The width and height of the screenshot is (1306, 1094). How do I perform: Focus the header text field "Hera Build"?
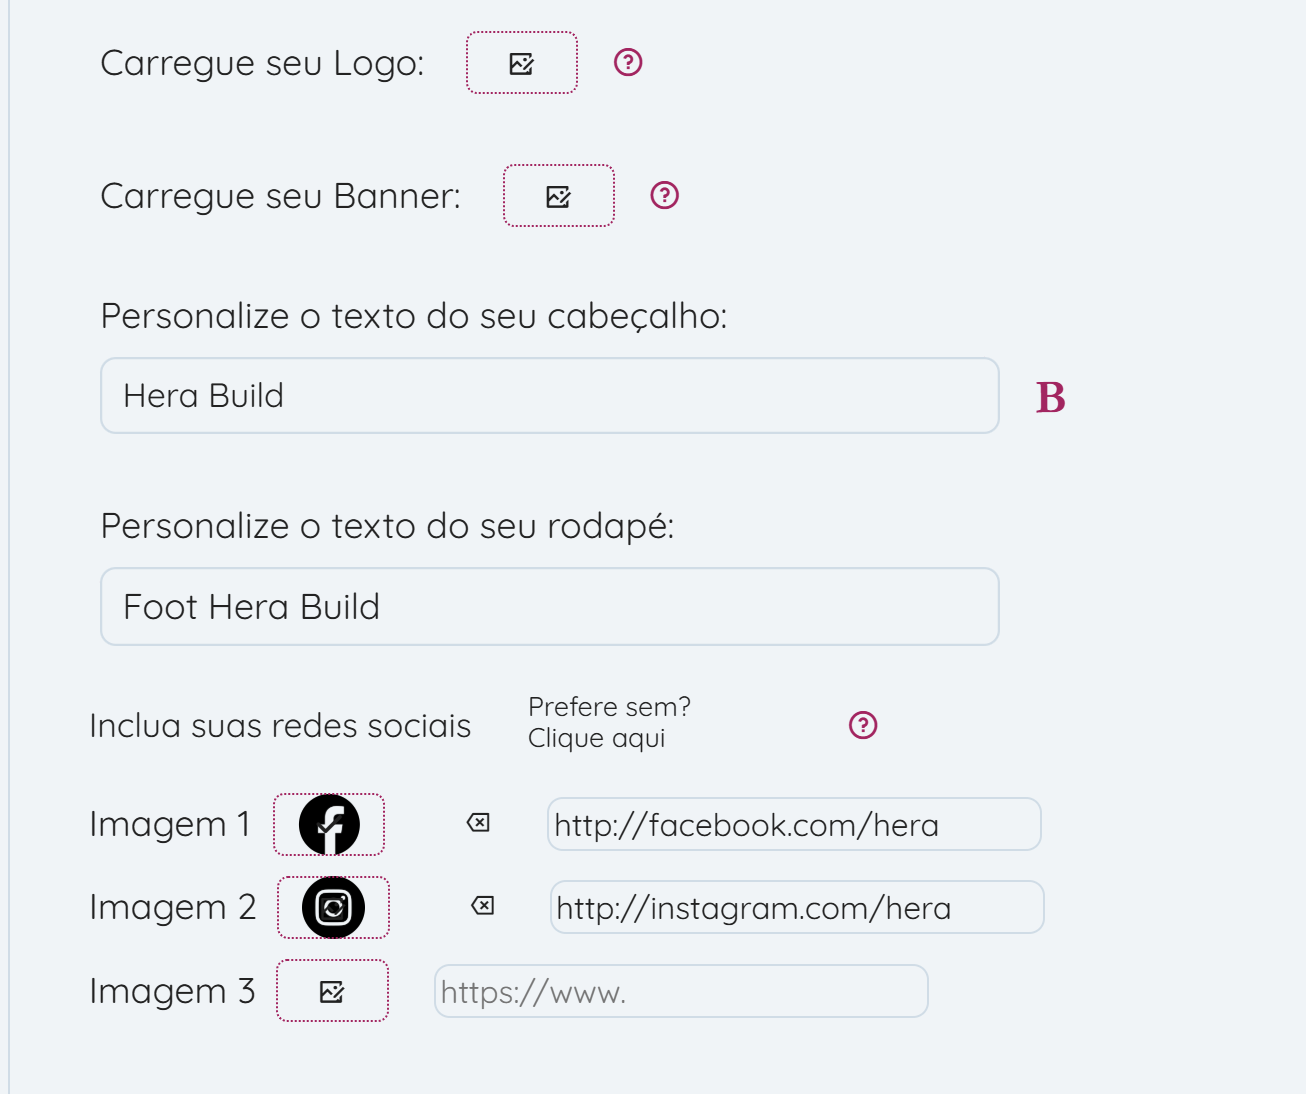pyautogui.click(x=550, y=396)
